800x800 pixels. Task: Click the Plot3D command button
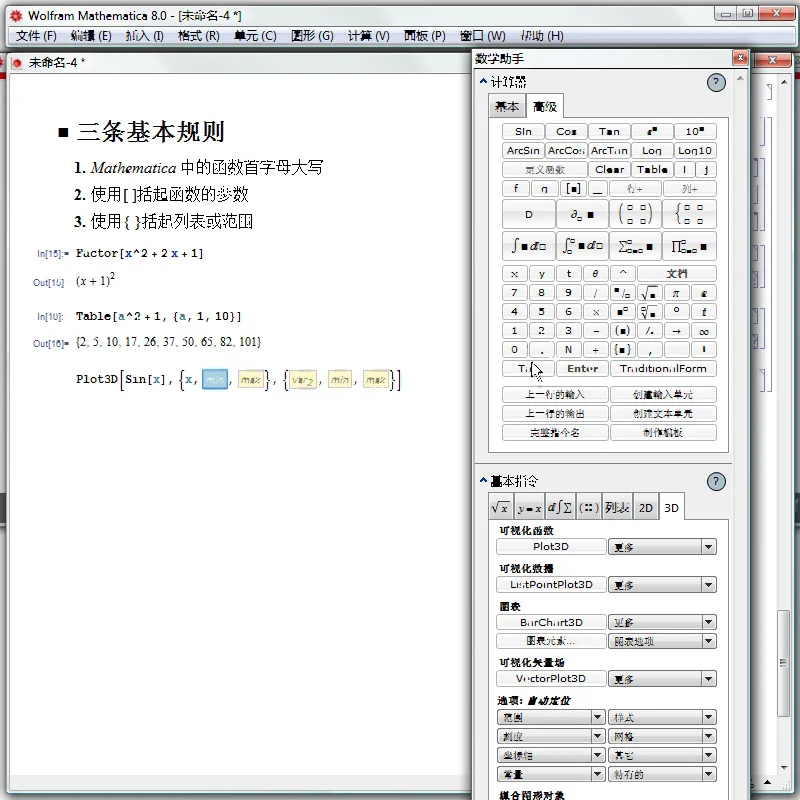[x=551, y=546]
